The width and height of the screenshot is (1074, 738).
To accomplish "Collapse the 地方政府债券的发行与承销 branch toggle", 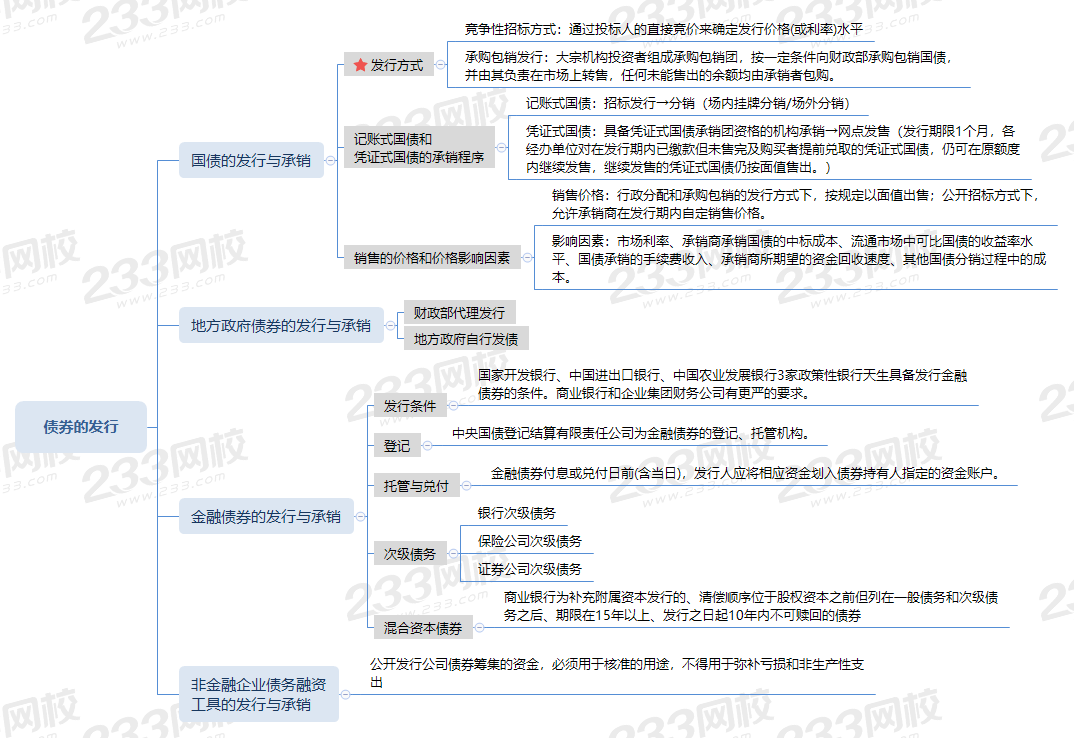I will [390, 326].
